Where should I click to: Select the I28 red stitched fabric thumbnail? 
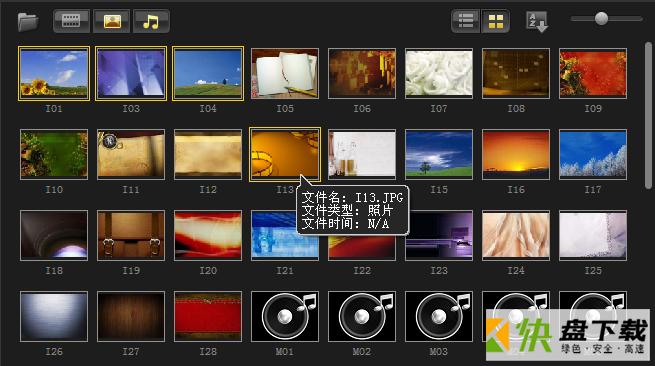[208, 317]
